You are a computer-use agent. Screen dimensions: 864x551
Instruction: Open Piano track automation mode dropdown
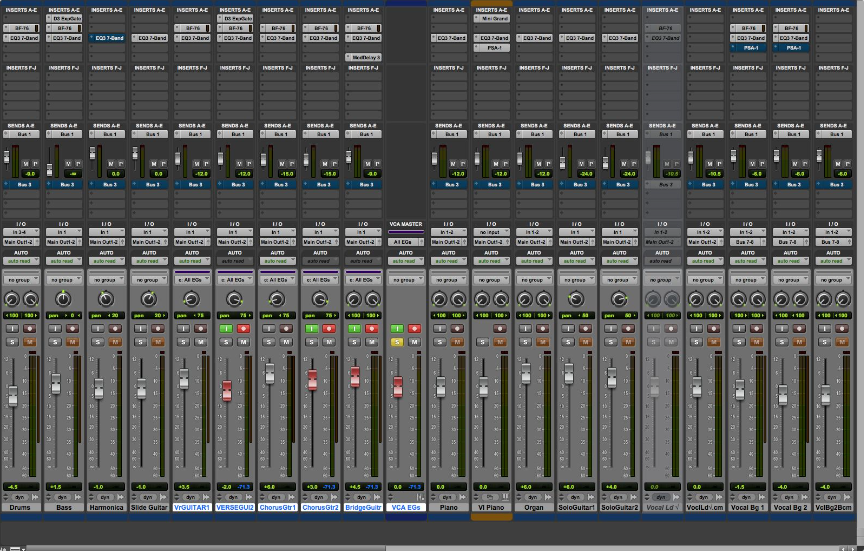click(448, 261)
